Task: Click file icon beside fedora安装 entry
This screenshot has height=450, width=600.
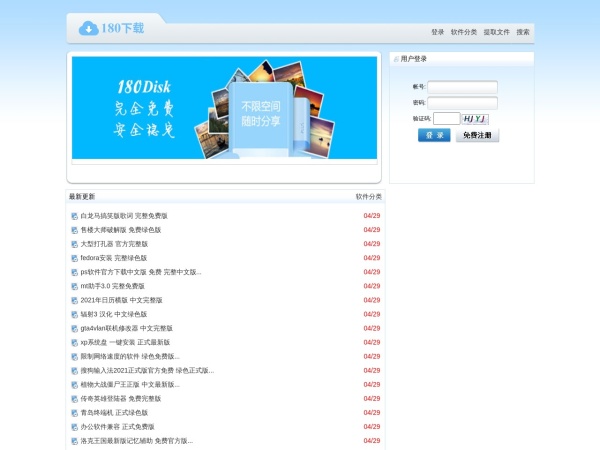Action: pyautogui.click(x=74, y=258)
